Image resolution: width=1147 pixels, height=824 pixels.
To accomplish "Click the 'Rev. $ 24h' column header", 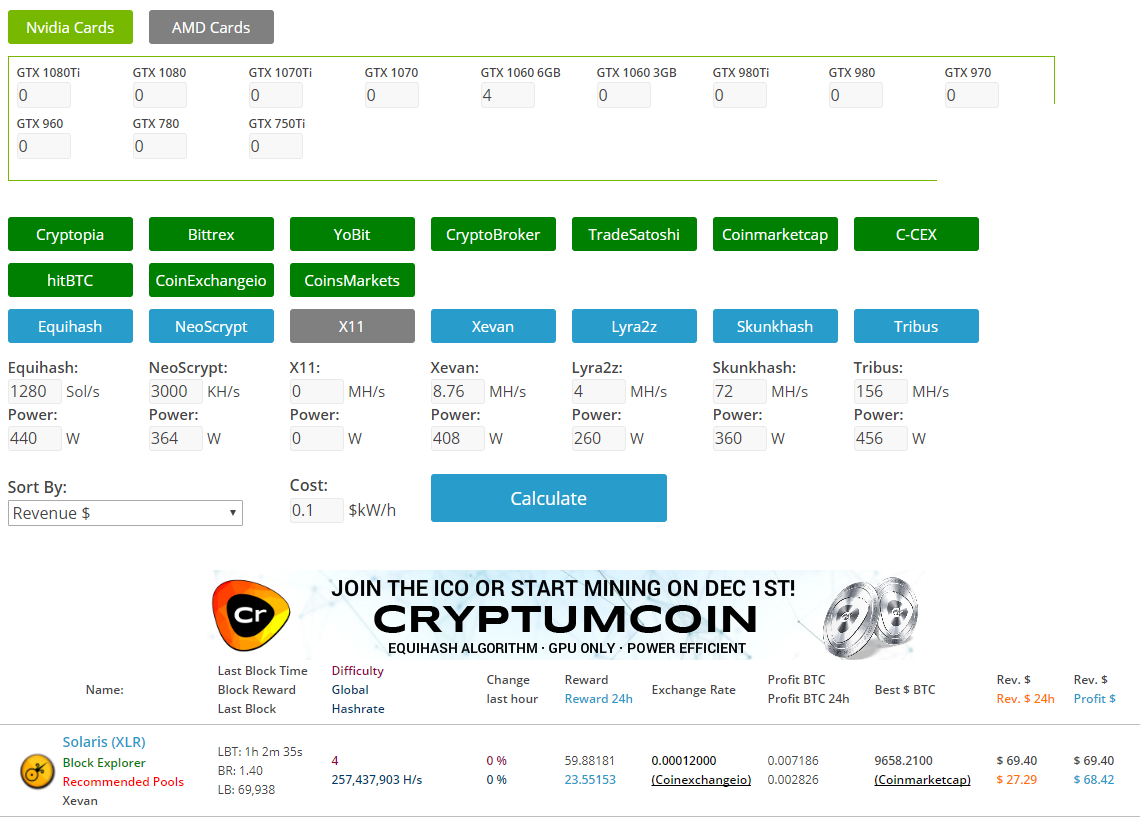I will [x=1026, y=699].
